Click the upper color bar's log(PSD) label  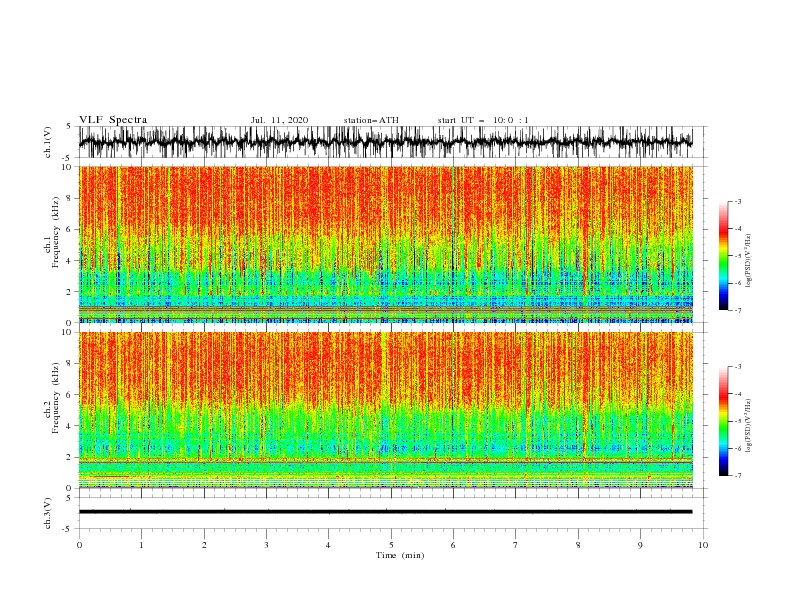748,261
